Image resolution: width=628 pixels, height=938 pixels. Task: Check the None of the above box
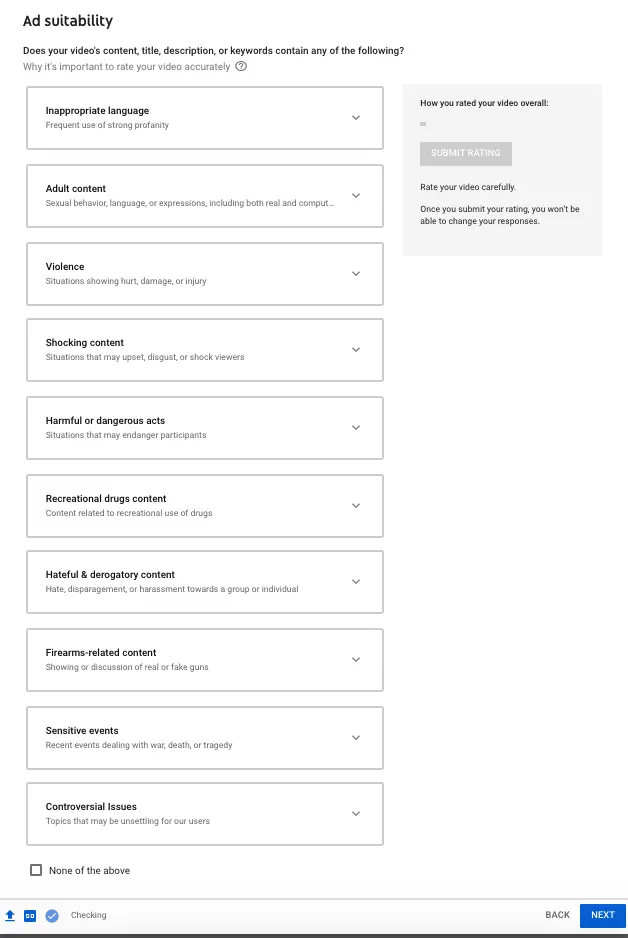click(36, 870)
